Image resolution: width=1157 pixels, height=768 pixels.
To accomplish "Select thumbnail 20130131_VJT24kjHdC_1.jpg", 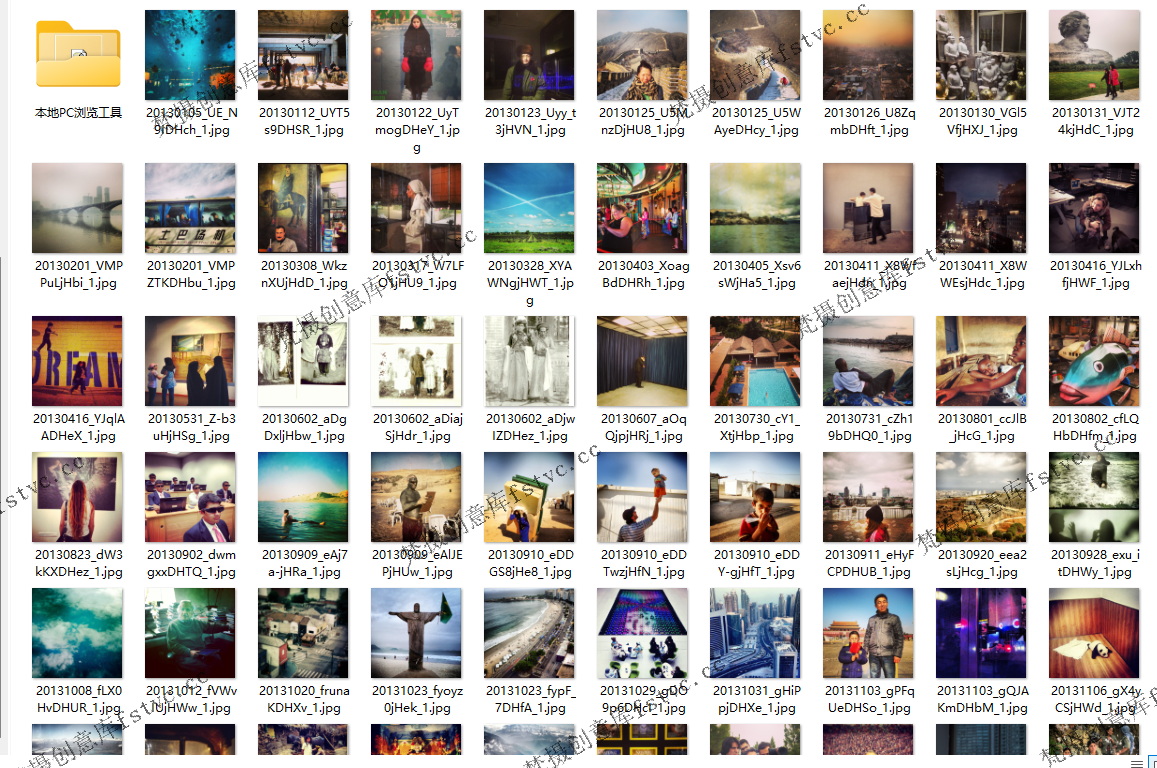I will pyautogui.click(x=1094, y=55).
